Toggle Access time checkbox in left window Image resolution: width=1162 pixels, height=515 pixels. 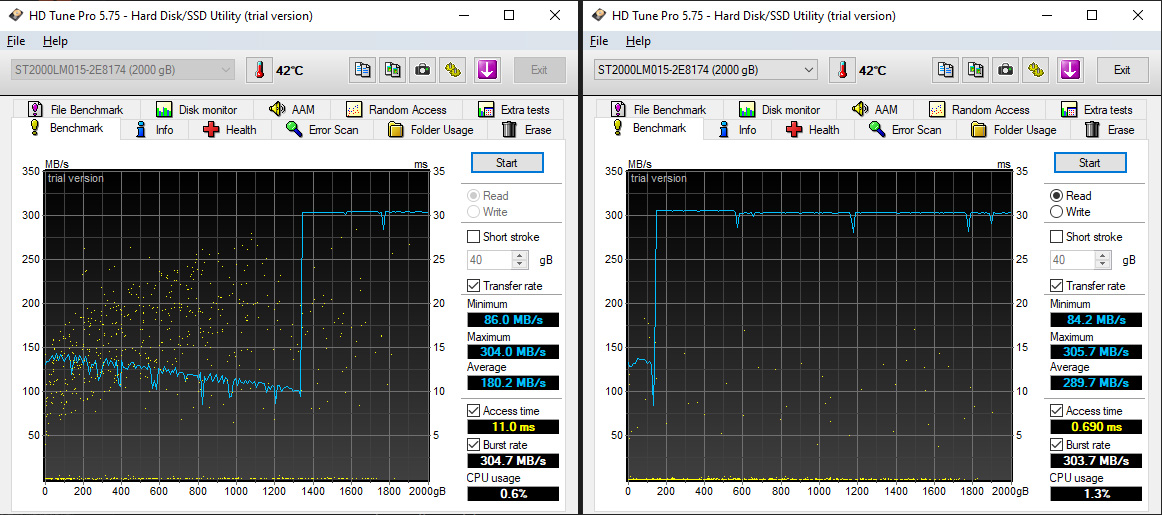[473, 411]
